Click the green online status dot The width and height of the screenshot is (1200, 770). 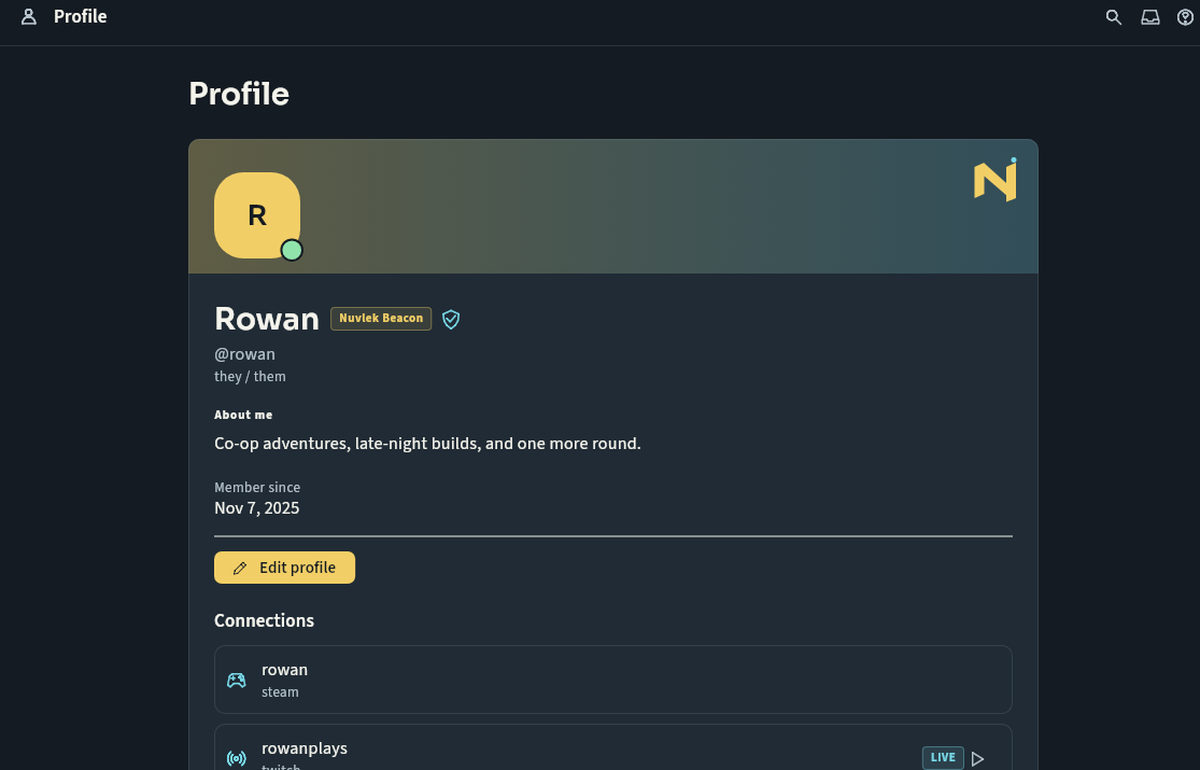tap(291, 250)
